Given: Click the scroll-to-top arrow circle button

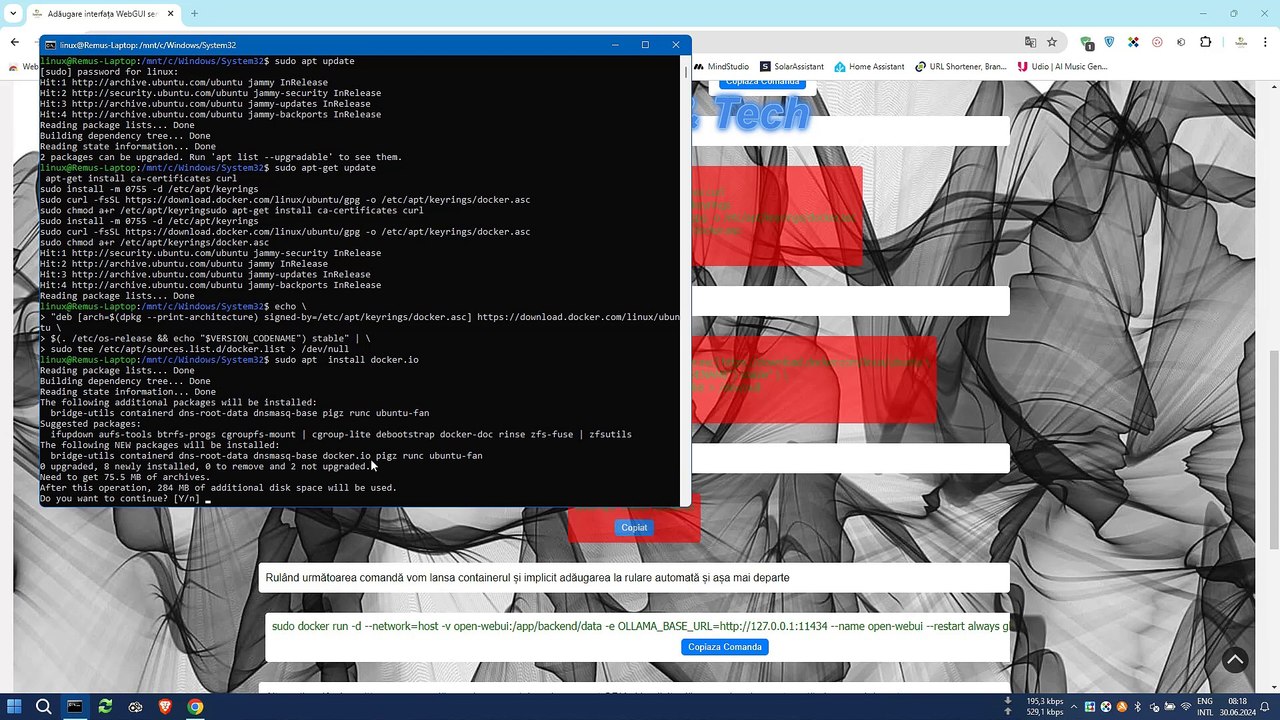Looking at the screenshot, I should coord(1235,660).
